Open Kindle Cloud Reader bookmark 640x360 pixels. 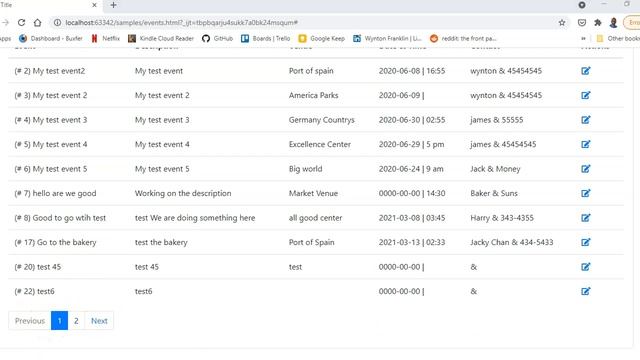(x=161, y=38)
